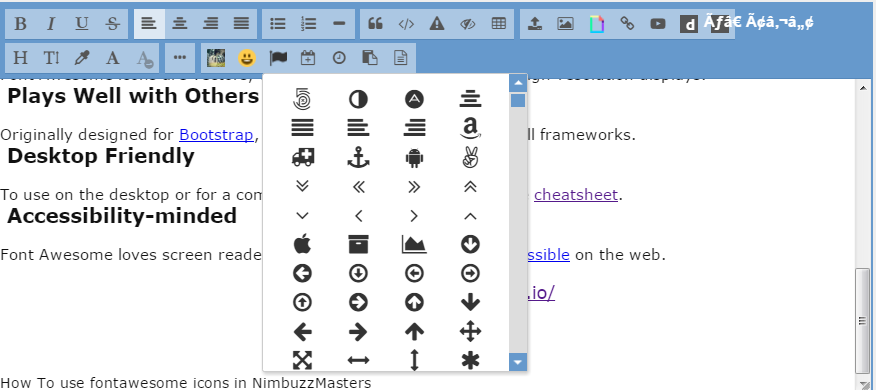Pick the angle-double-down icon

pyautogui.click(x=302, y=187)
